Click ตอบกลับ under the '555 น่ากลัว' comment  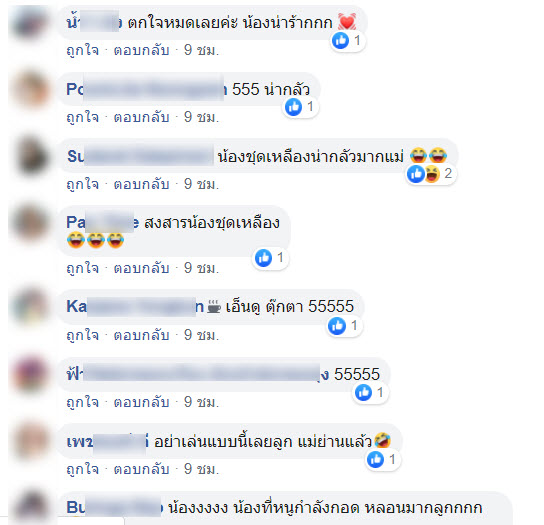pos(142,117)
